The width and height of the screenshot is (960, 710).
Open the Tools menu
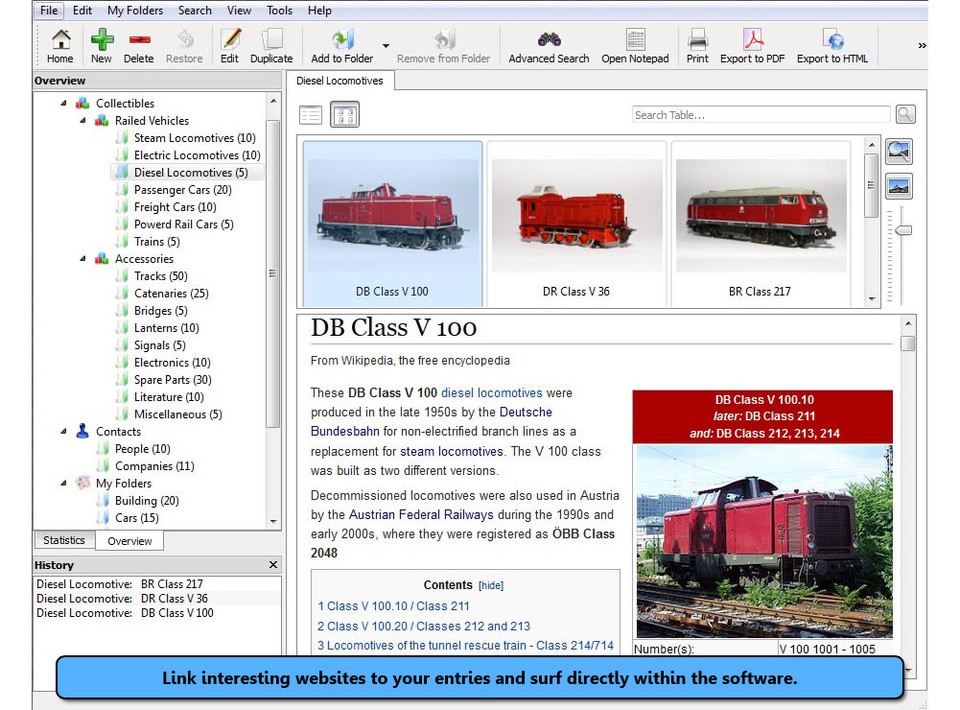click(279, 10)
